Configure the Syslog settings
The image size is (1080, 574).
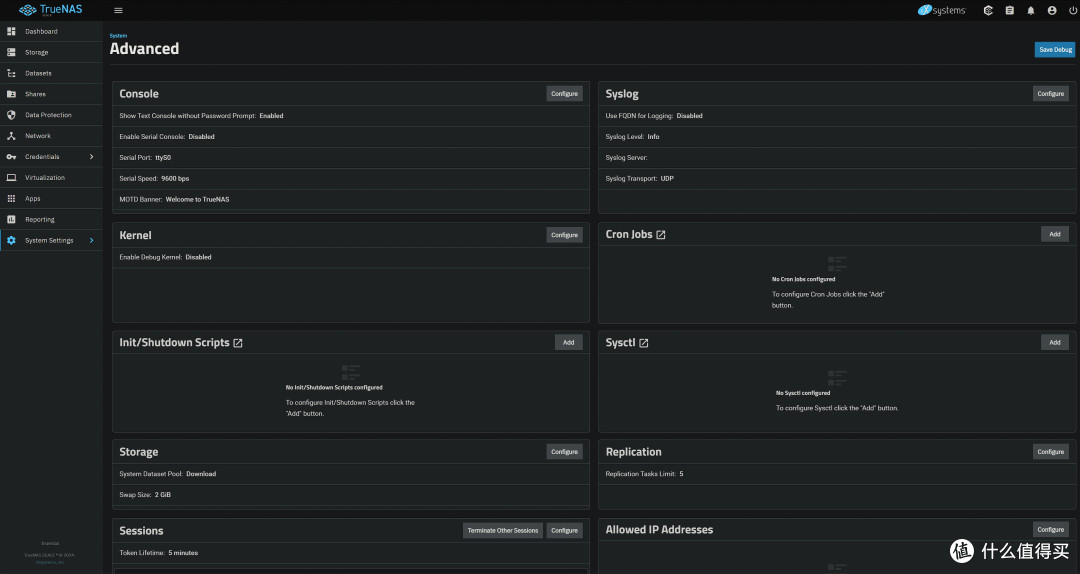pos(1050,94)
